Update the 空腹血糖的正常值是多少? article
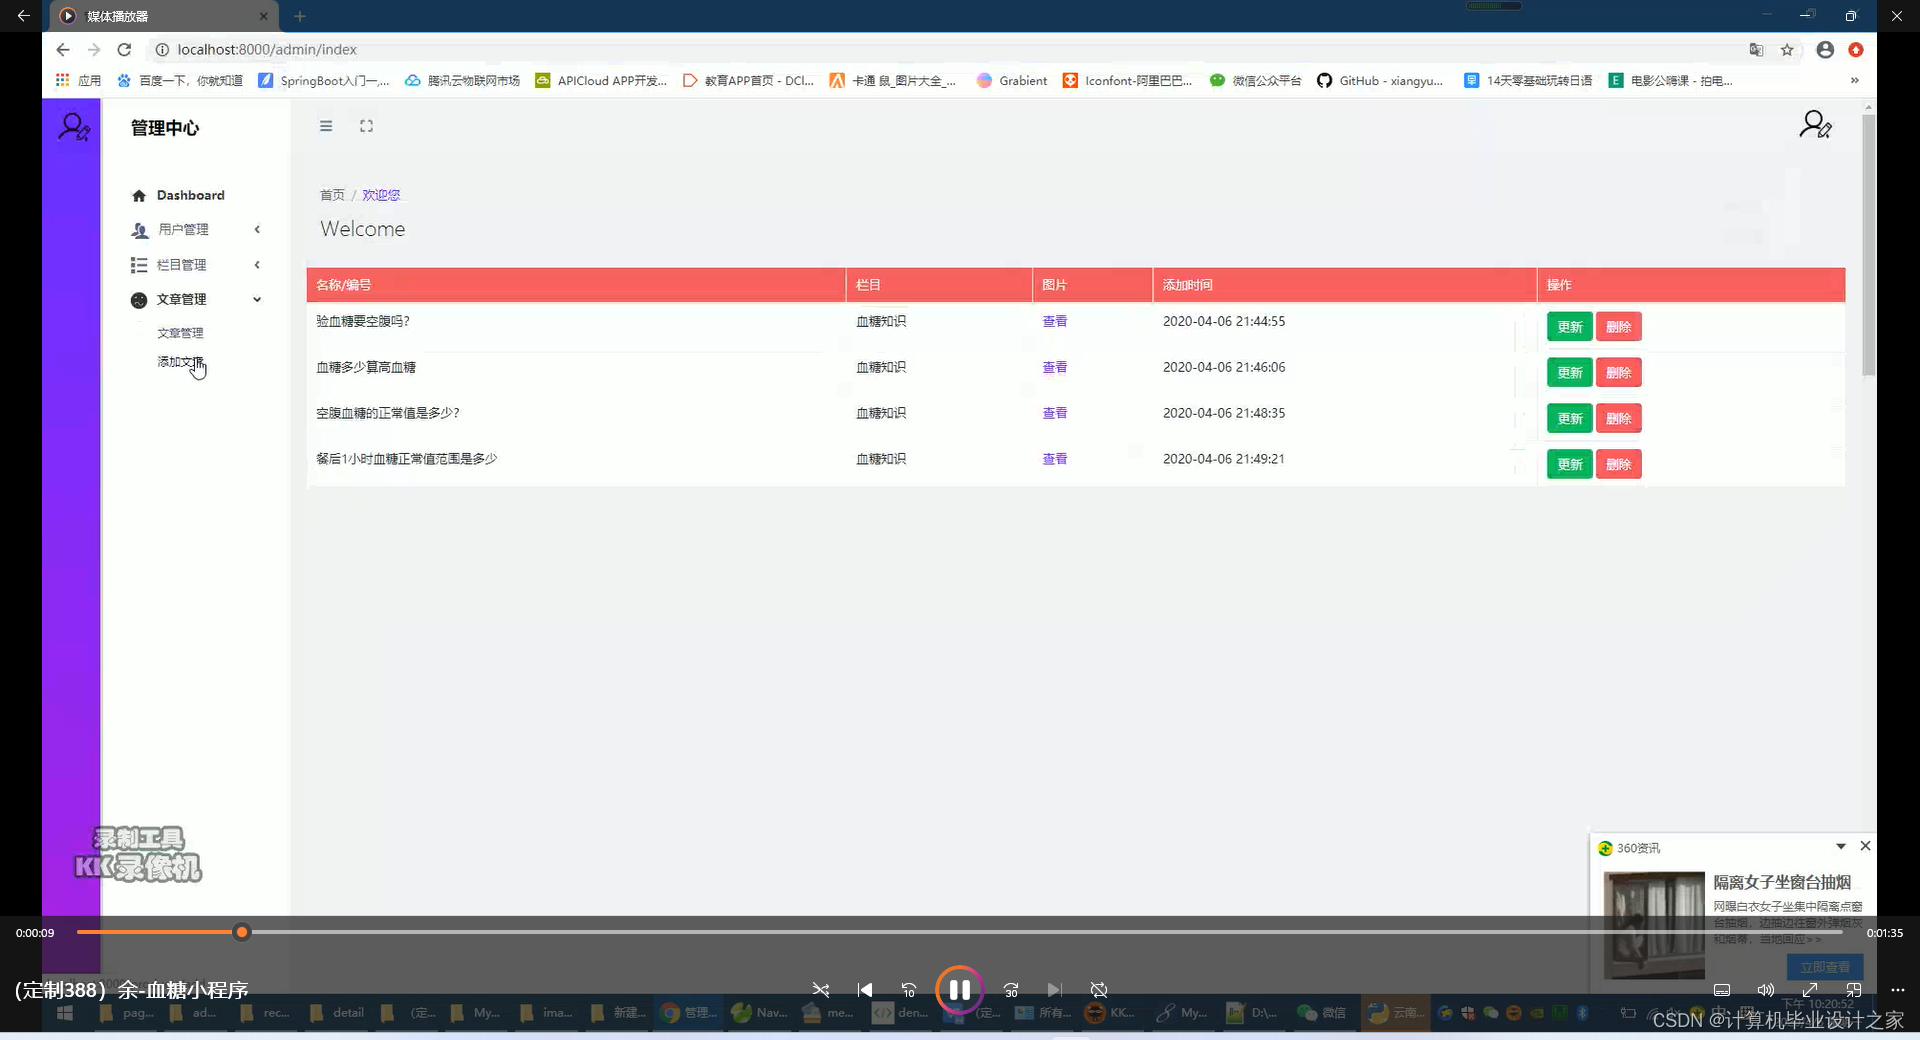This screenshot has width=1920, height=1040. (x=1569, y=419)
